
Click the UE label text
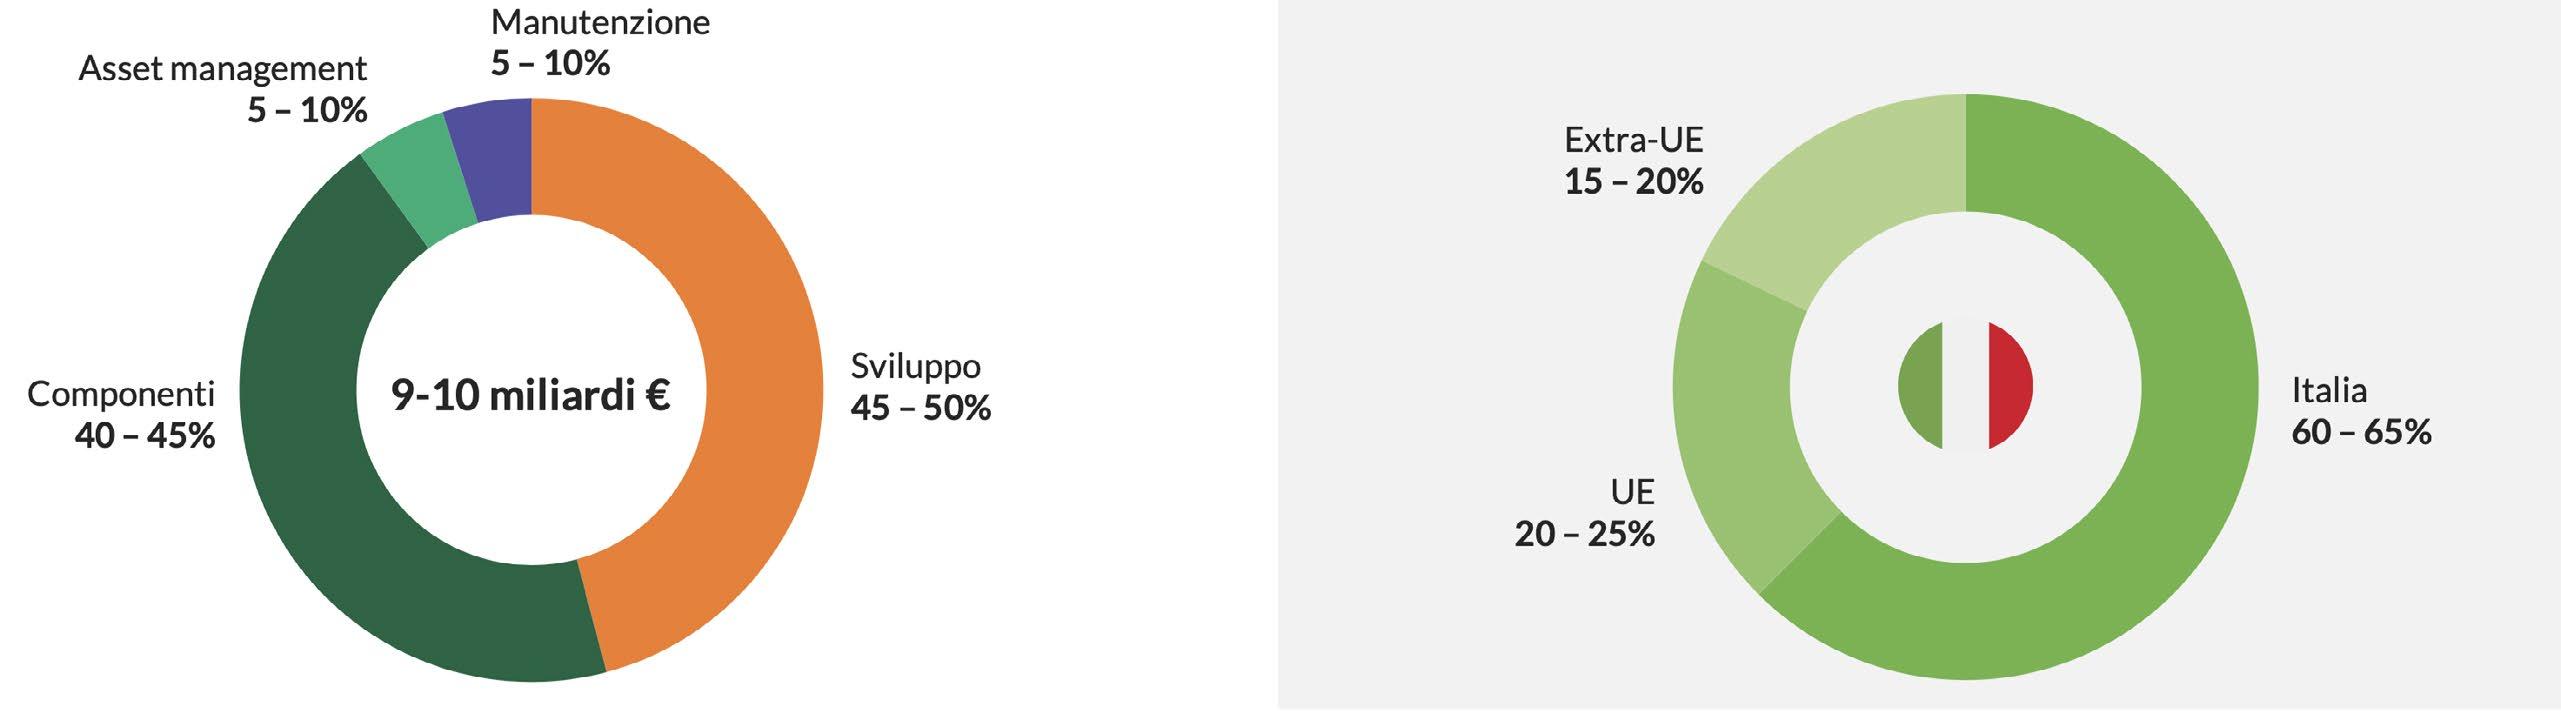(x=1632, y=492)
